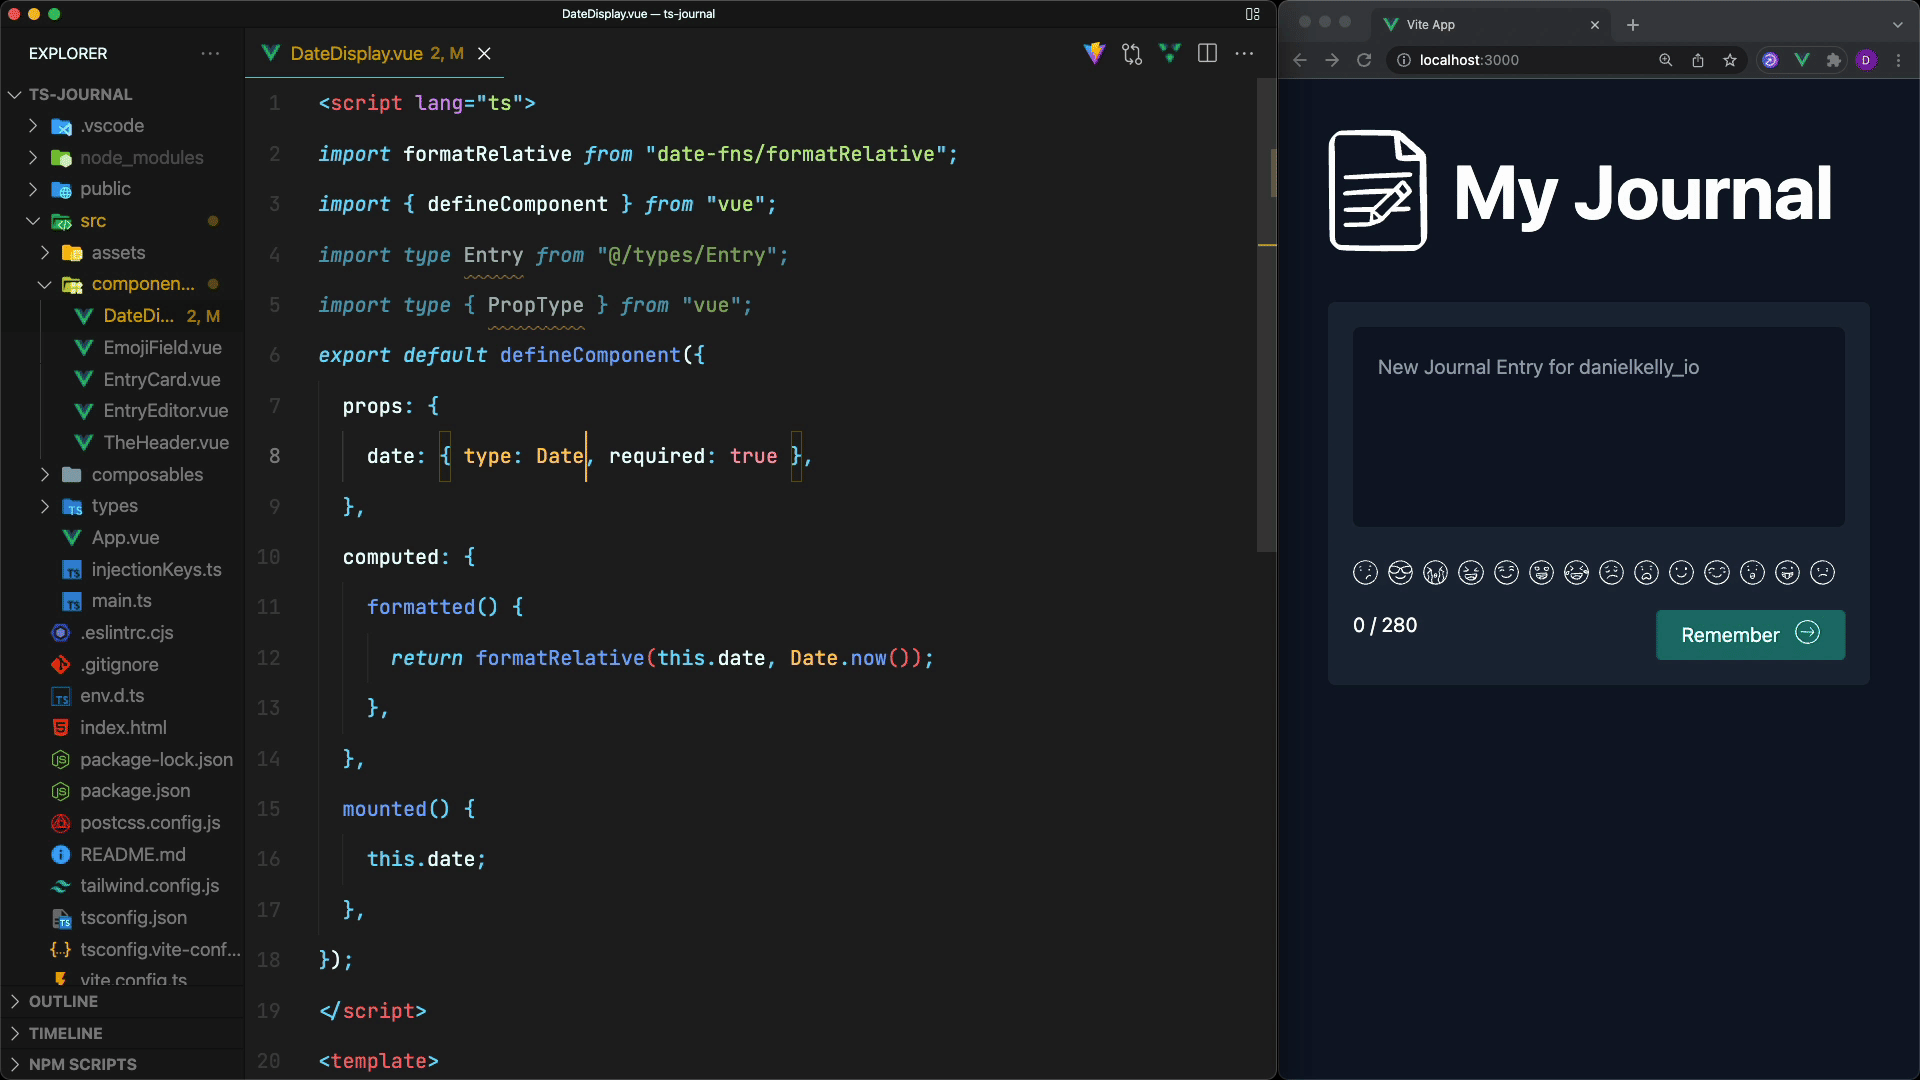Select the DateDisplay.vue editor tab

pos(357,53)
